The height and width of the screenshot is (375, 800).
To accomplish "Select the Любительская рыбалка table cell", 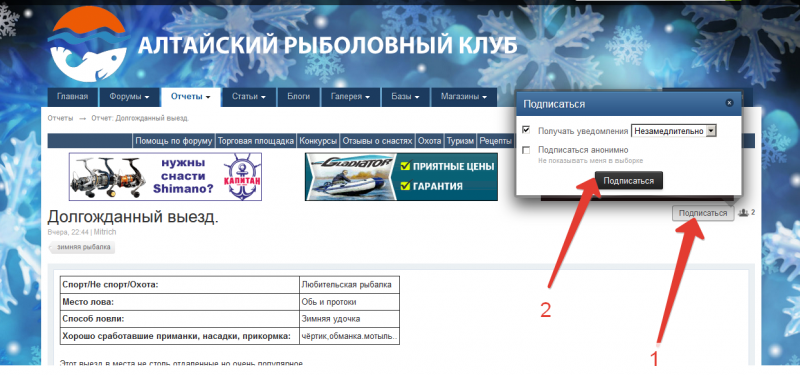I will (349, 285).
